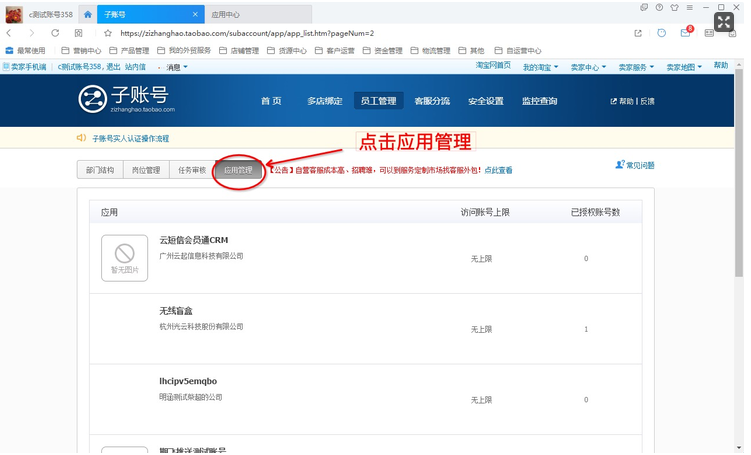Open the 产品管理 bookmark folder
Image resolution: width=751 pixels, height=455 pixels.
point(129,50)
